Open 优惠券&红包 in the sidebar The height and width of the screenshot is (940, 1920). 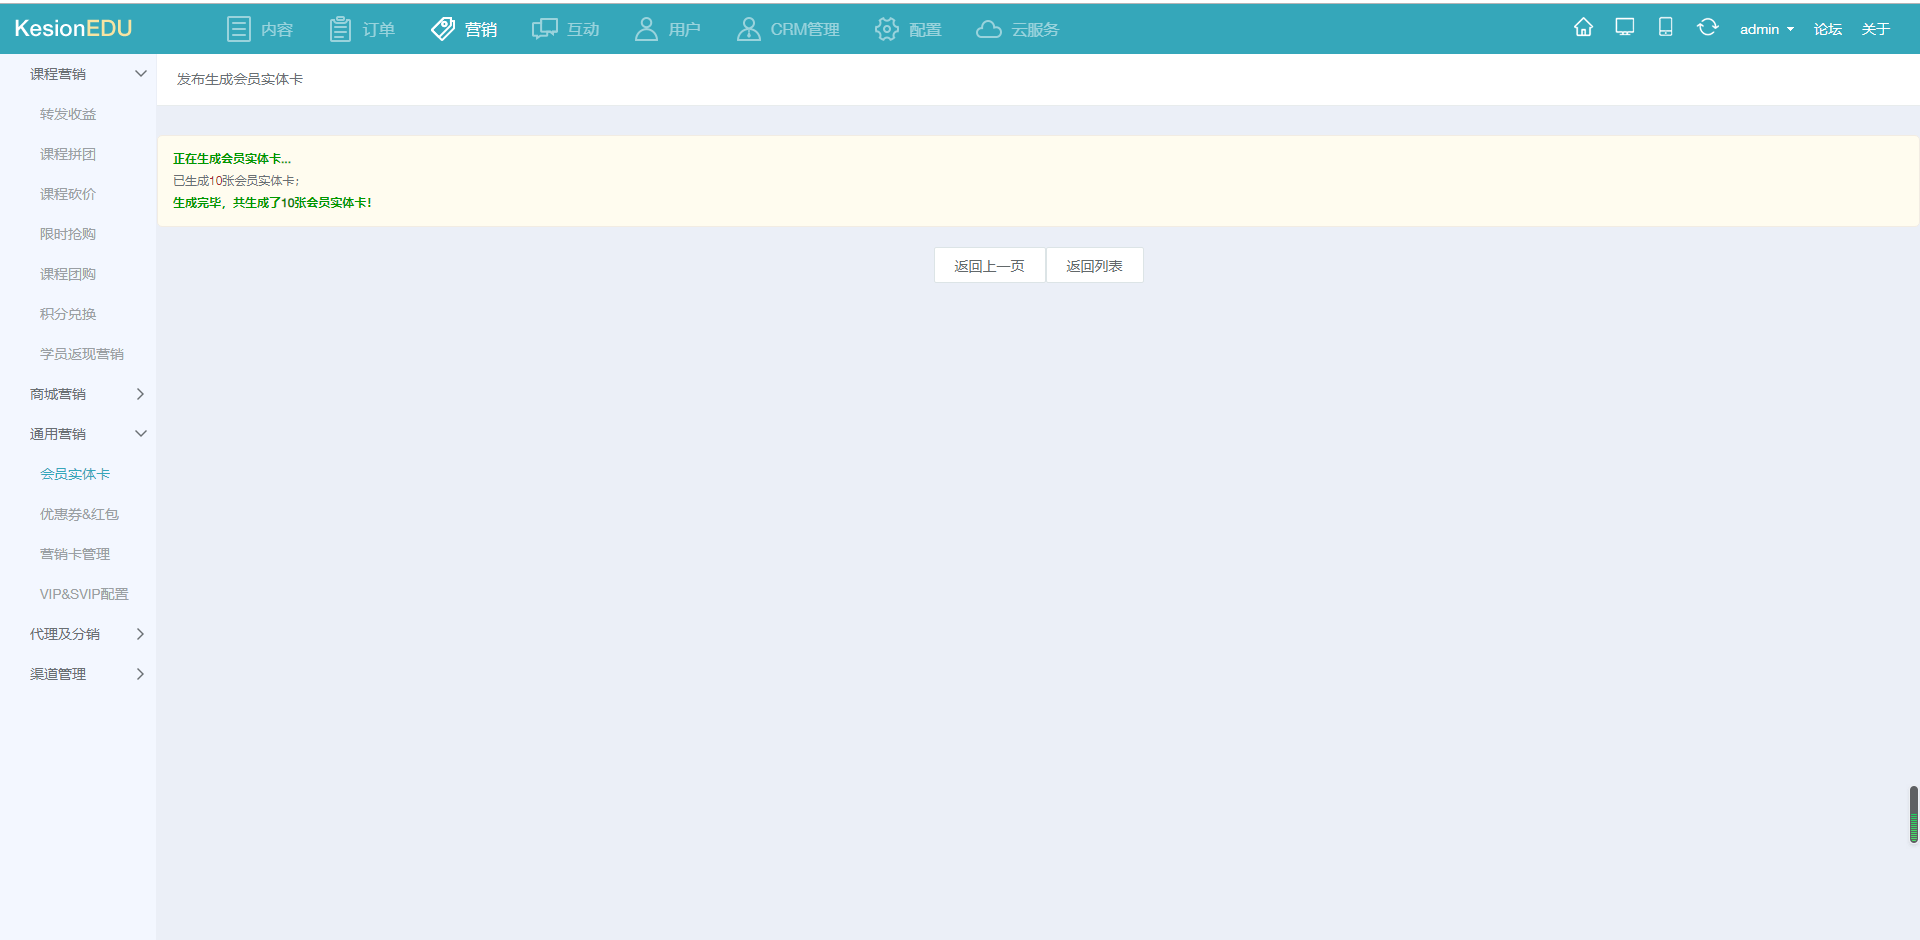79,514
